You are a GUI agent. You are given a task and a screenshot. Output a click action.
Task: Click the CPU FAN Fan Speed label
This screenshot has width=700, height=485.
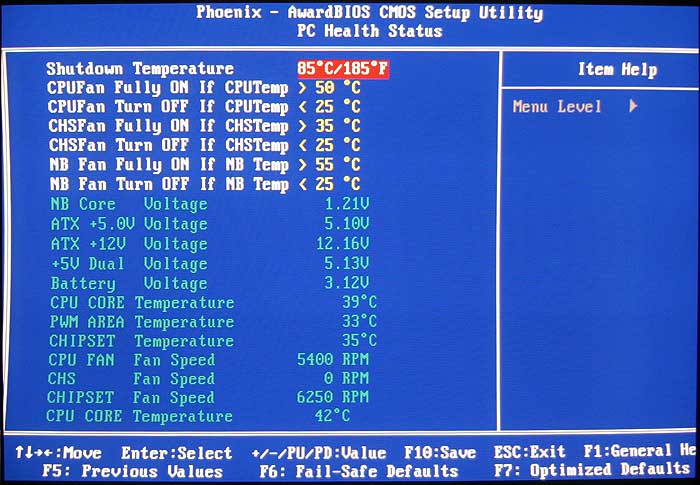[x=132, y=360]
